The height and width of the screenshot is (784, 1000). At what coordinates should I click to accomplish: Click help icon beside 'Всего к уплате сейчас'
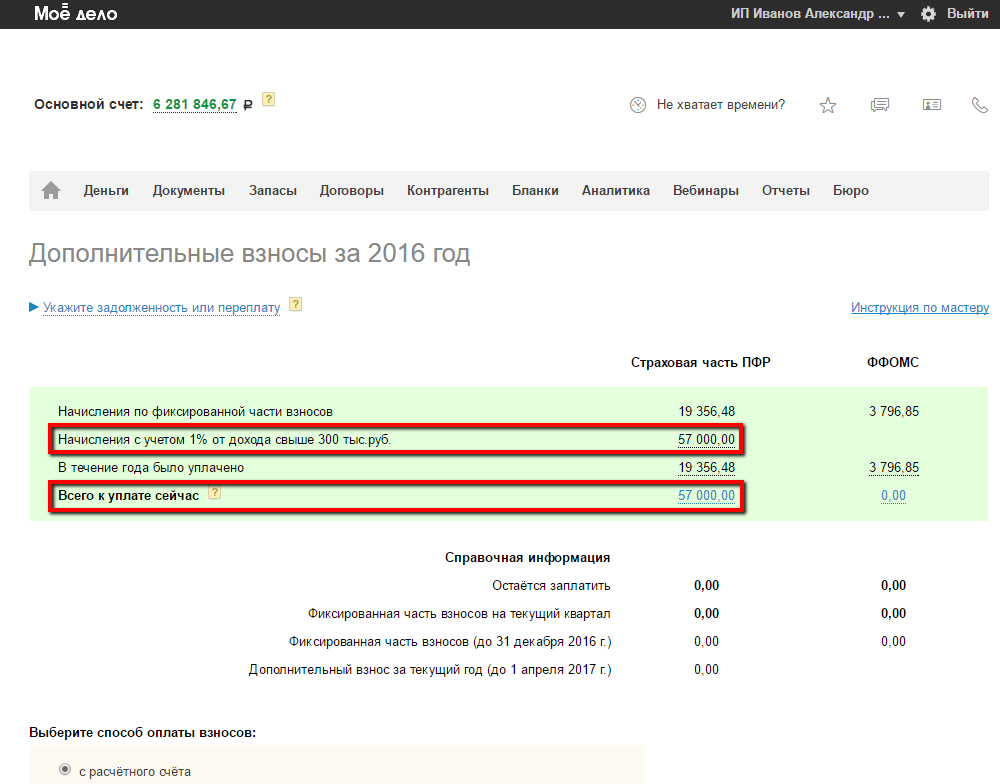[x=214, y=493]
